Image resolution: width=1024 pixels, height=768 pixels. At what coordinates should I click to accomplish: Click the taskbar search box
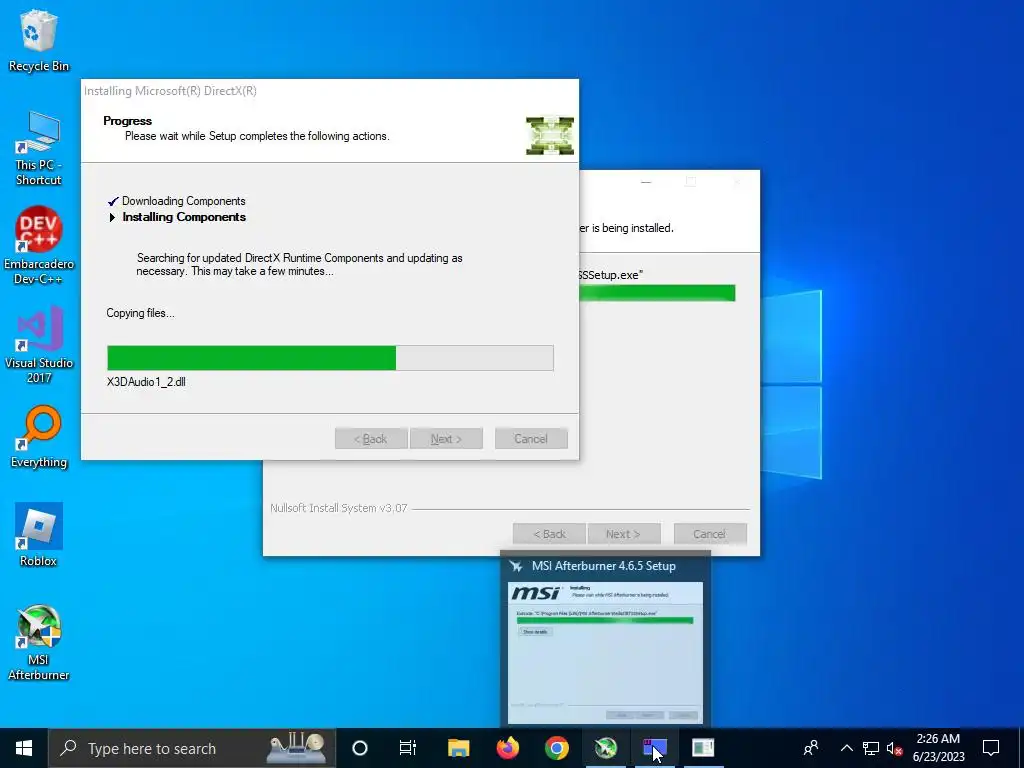point(192,748)
